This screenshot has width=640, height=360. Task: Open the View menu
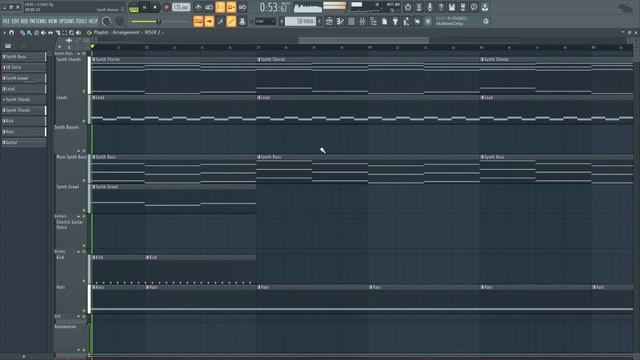pos(53,21)
